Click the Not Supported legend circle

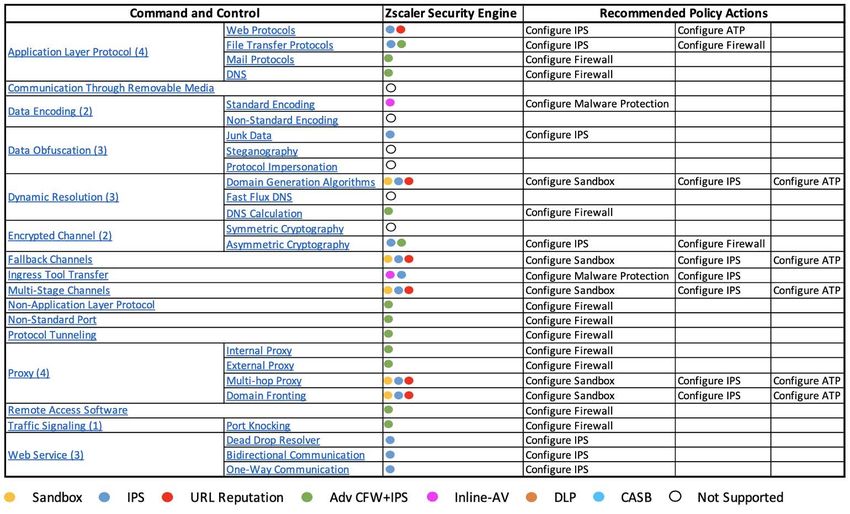click(675, 496)
